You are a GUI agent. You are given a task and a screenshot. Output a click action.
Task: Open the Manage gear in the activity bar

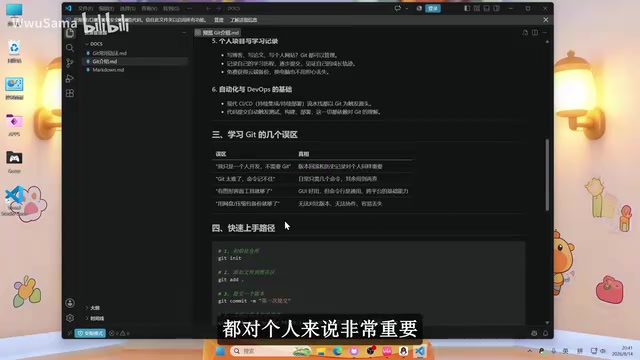click(70, 318)
